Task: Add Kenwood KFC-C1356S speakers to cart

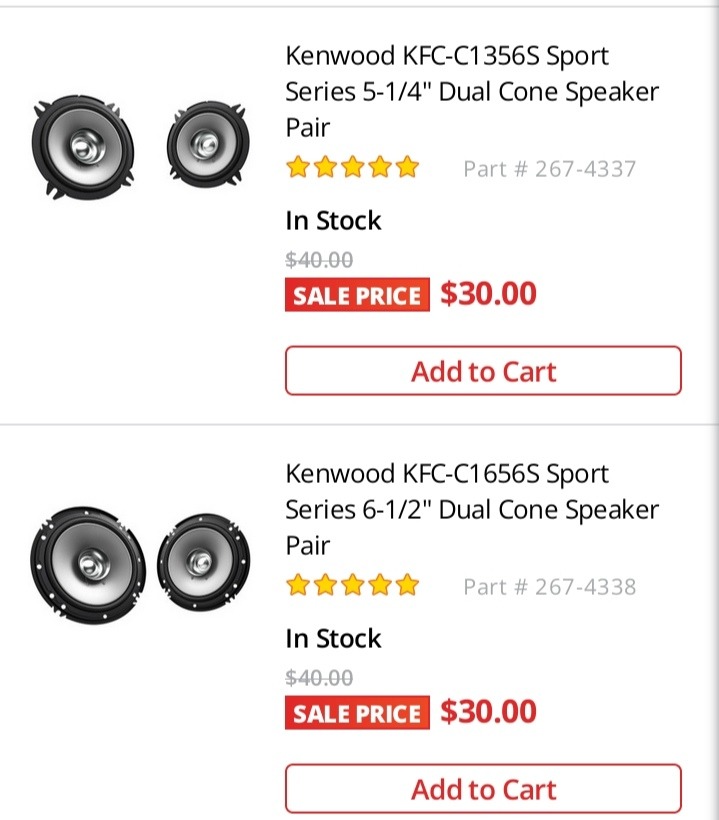Action: pyautogui.click(x=483, y=371)
